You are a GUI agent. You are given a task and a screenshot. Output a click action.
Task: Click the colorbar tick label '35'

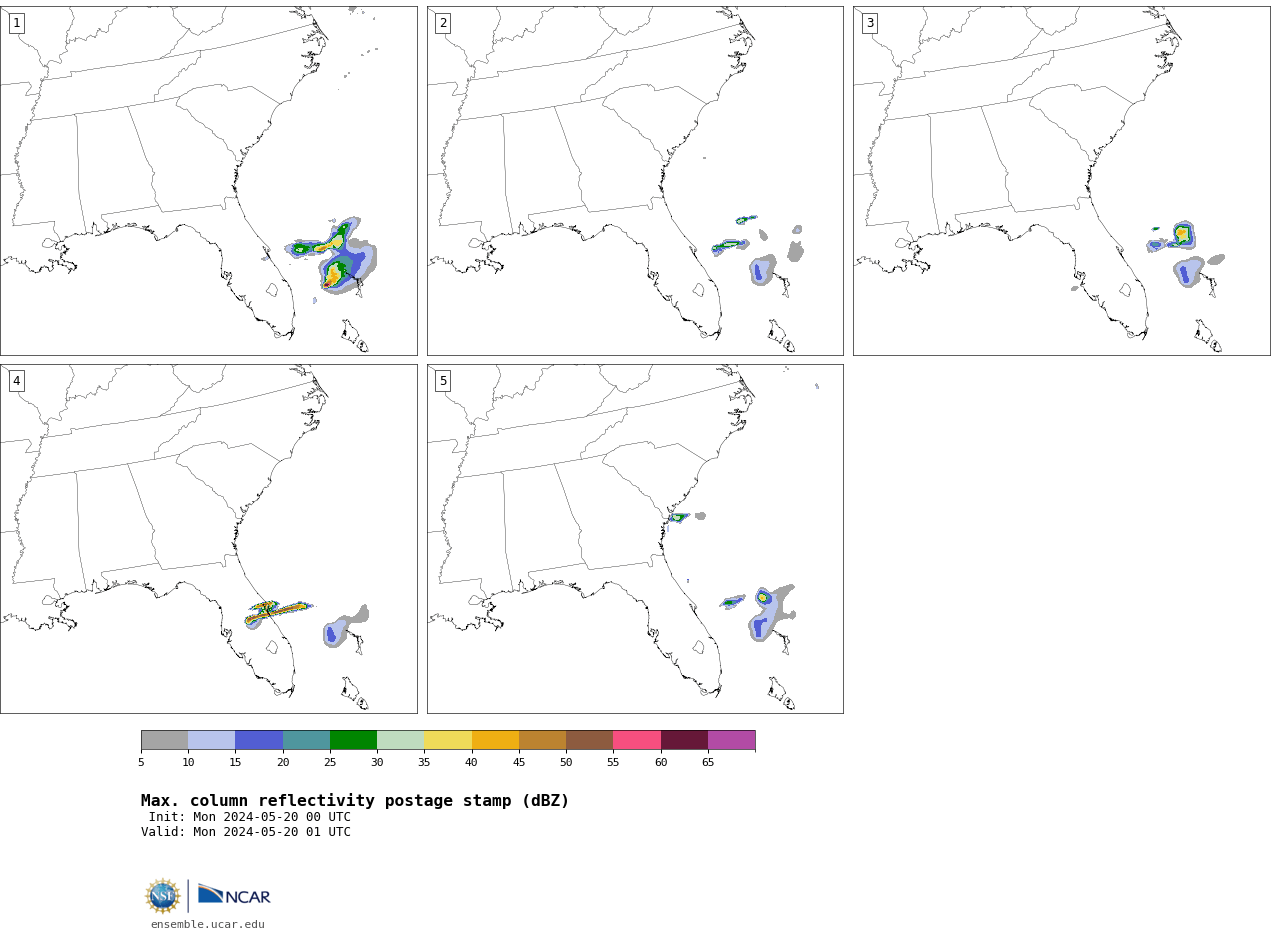coord(424,763)
